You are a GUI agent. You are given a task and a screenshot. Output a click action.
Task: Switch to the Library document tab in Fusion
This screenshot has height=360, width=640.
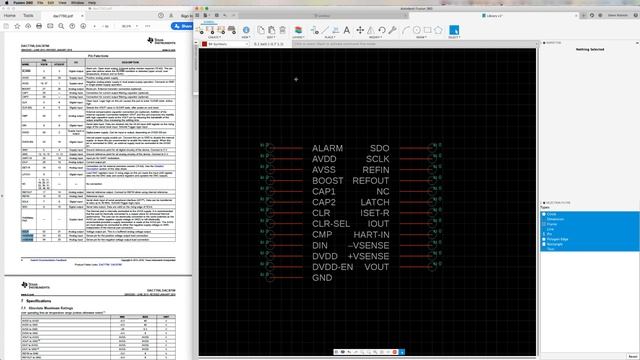click(x=492, y=16)
